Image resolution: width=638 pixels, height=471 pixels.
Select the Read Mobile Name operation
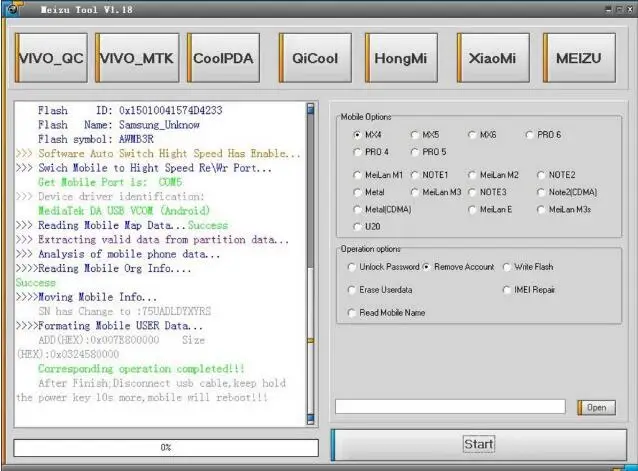pyautogui.click(x=352, y=313)
